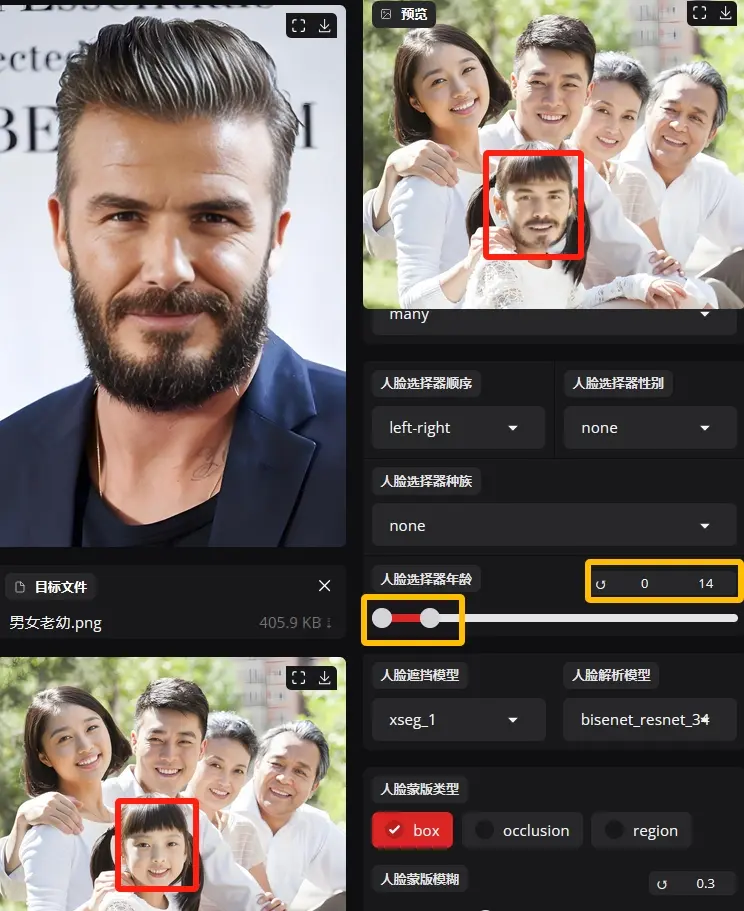Viewport: 744px width, 911px height.
Task: Click the 男女老幼.png file name link
Action: tap(56, 622)
